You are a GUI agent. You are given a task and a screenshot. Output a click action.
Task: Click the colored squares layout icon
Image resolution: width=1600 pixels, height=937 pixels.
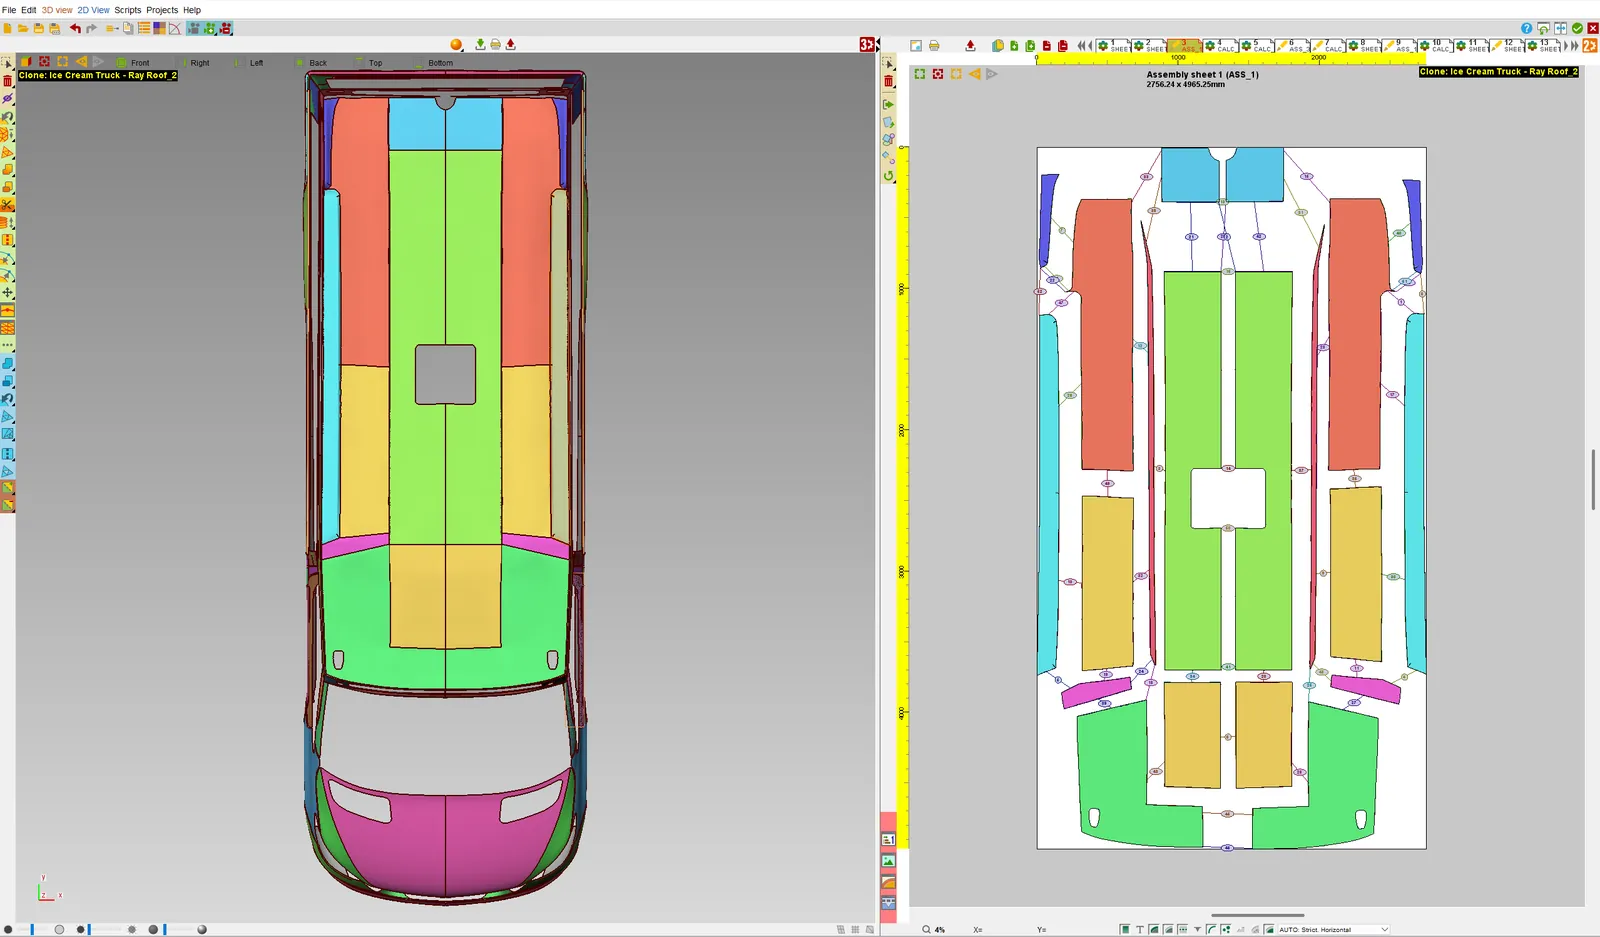pos(159,29)
